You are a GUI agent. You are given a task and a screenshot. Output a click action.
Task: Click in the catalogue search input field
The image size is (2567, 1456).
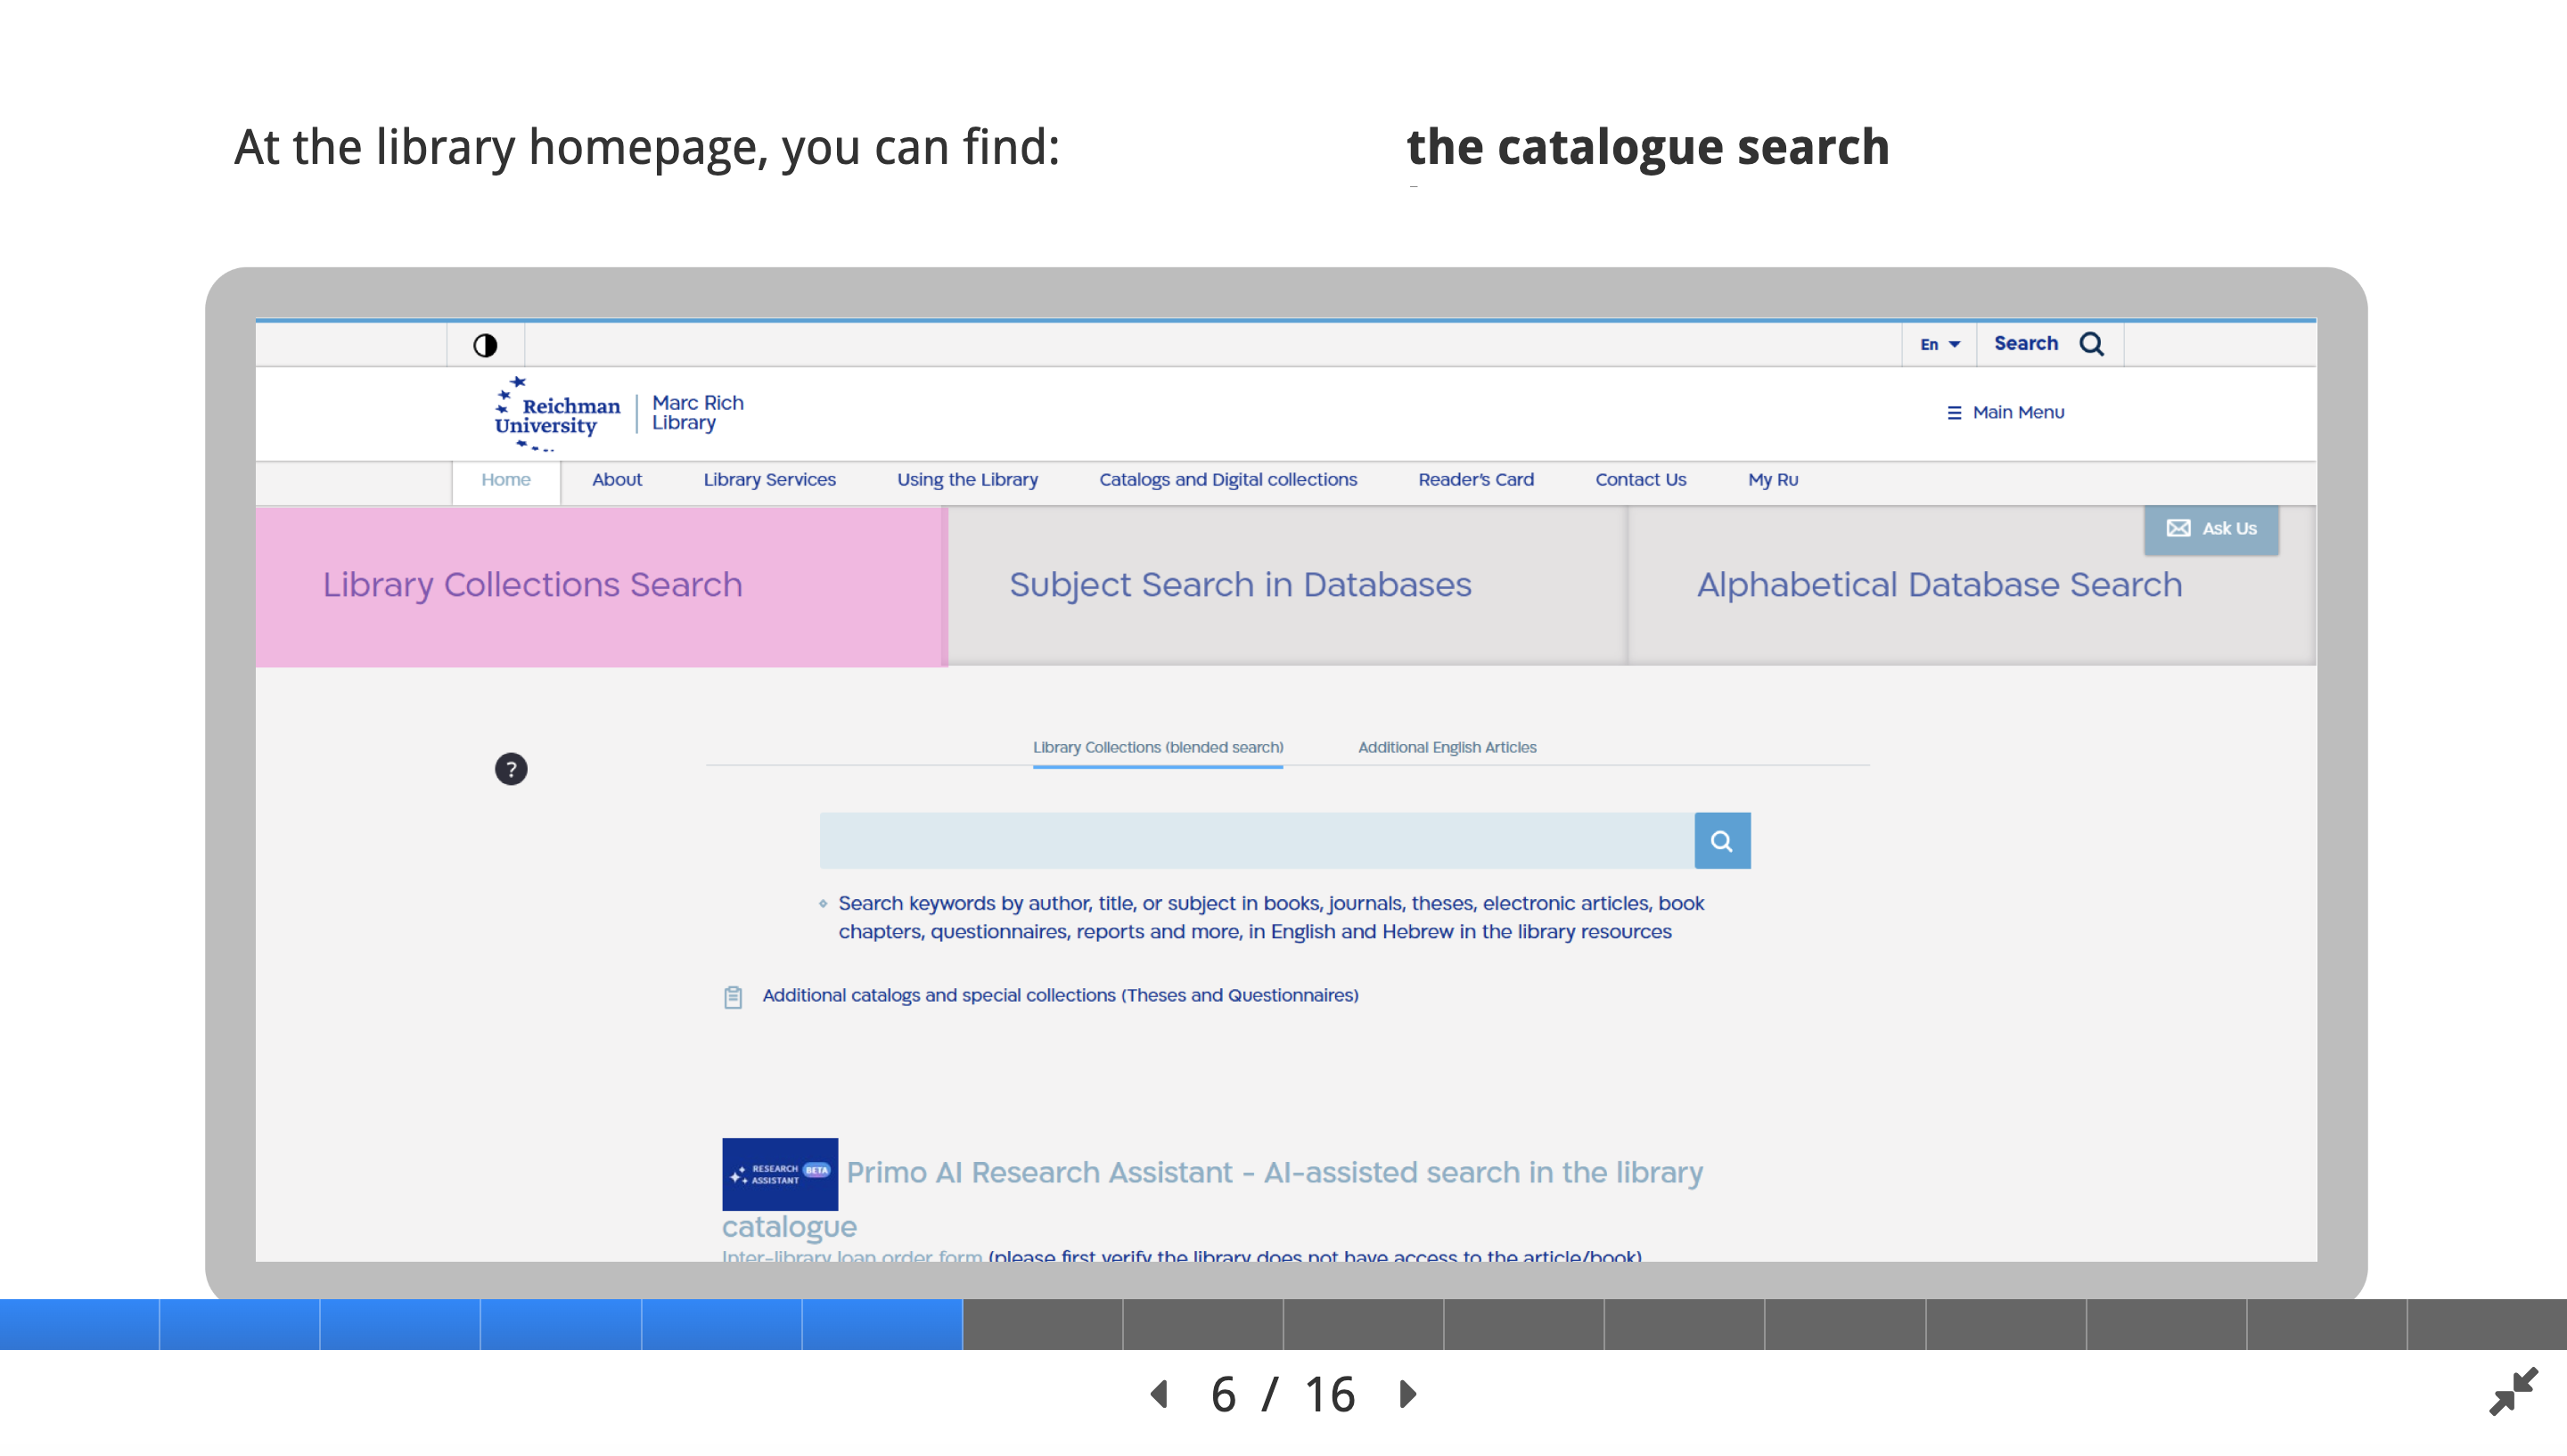(x=1256, y=841)
